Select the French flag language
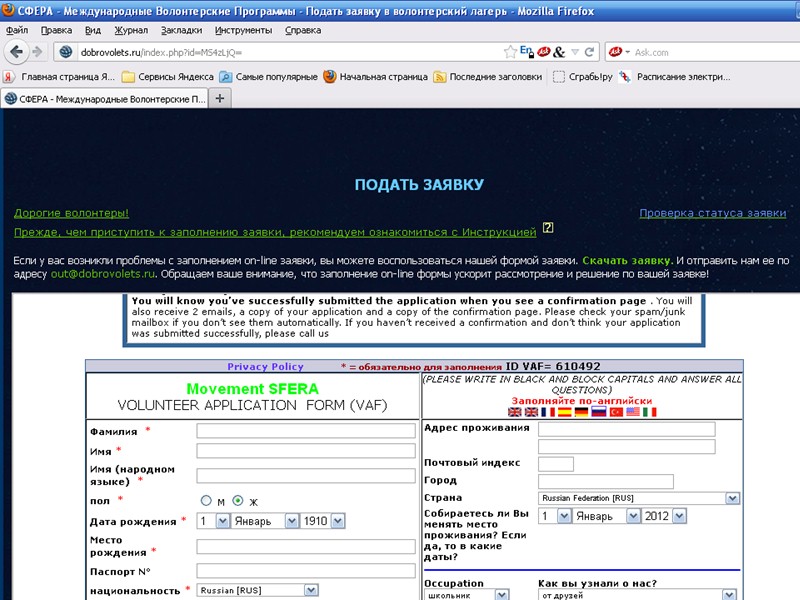Image resolution: width=800 pixels, height=600 pixels. coord(548,412)
